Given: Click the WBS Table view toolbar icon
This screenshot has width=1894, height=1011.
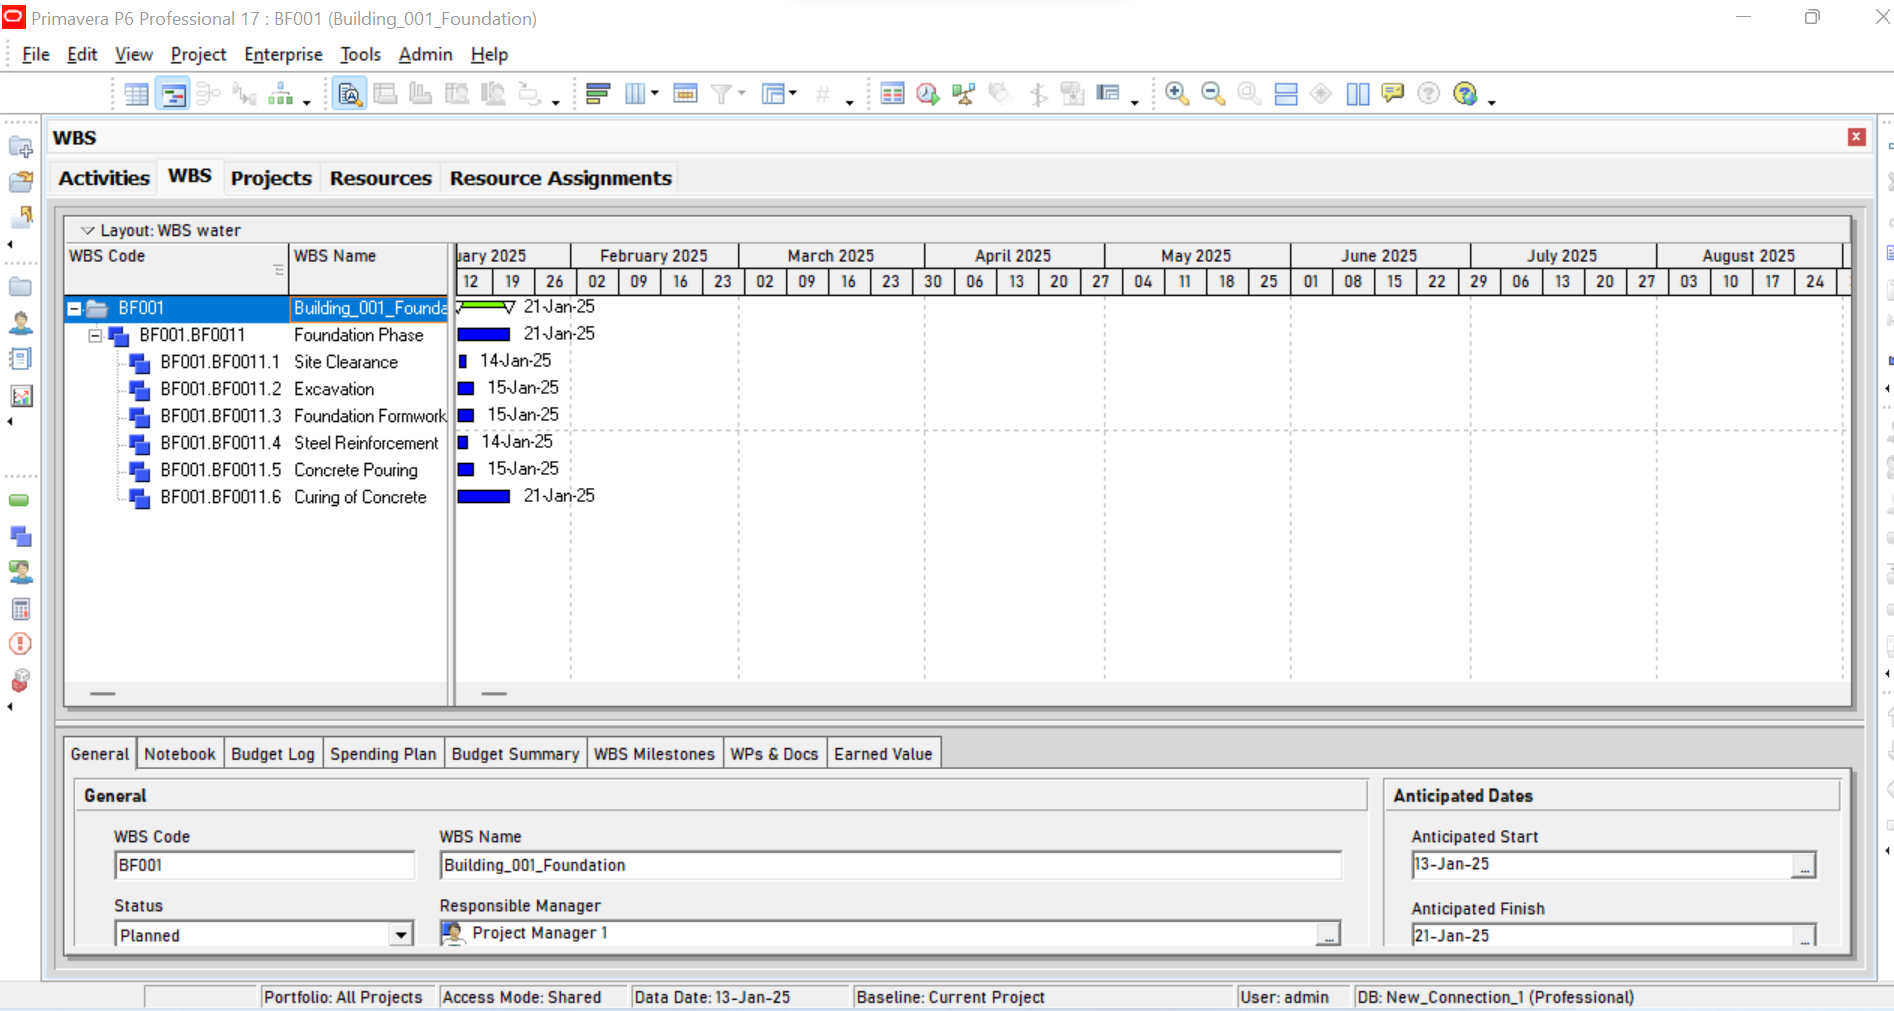Looking at the screenshot, I should 136,94.
